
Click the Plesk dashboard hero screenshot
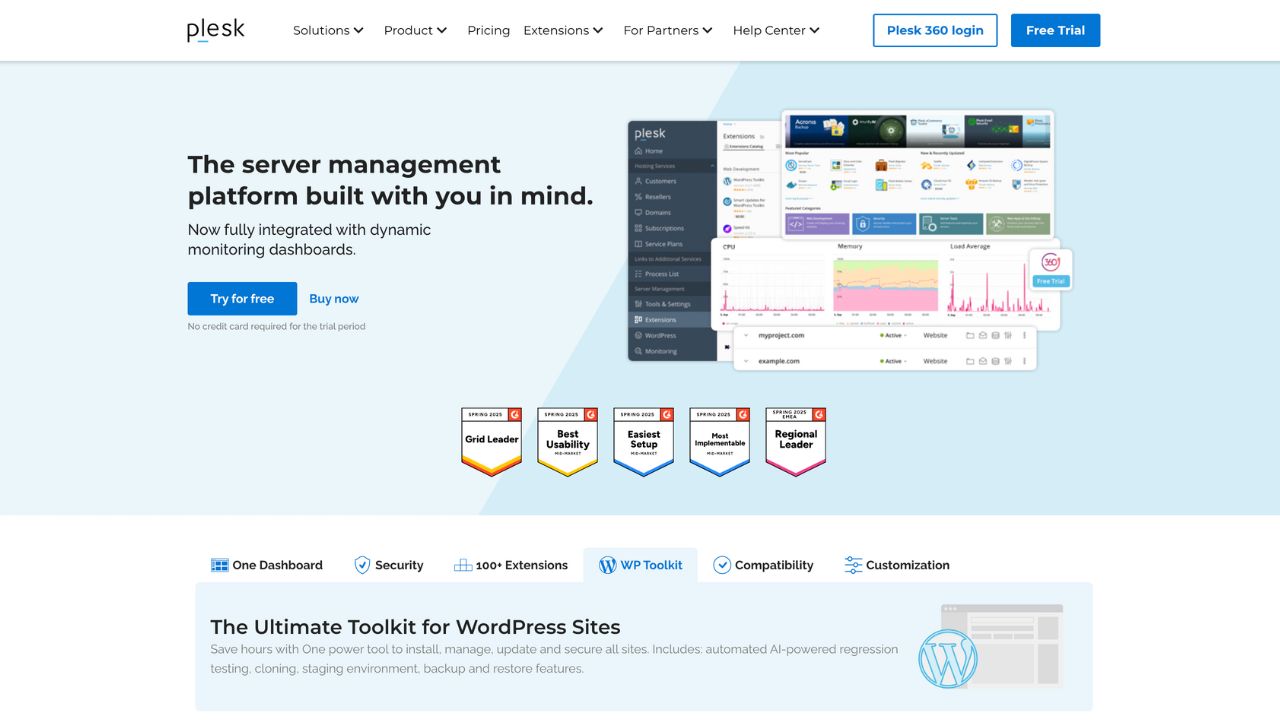(849, 240)
